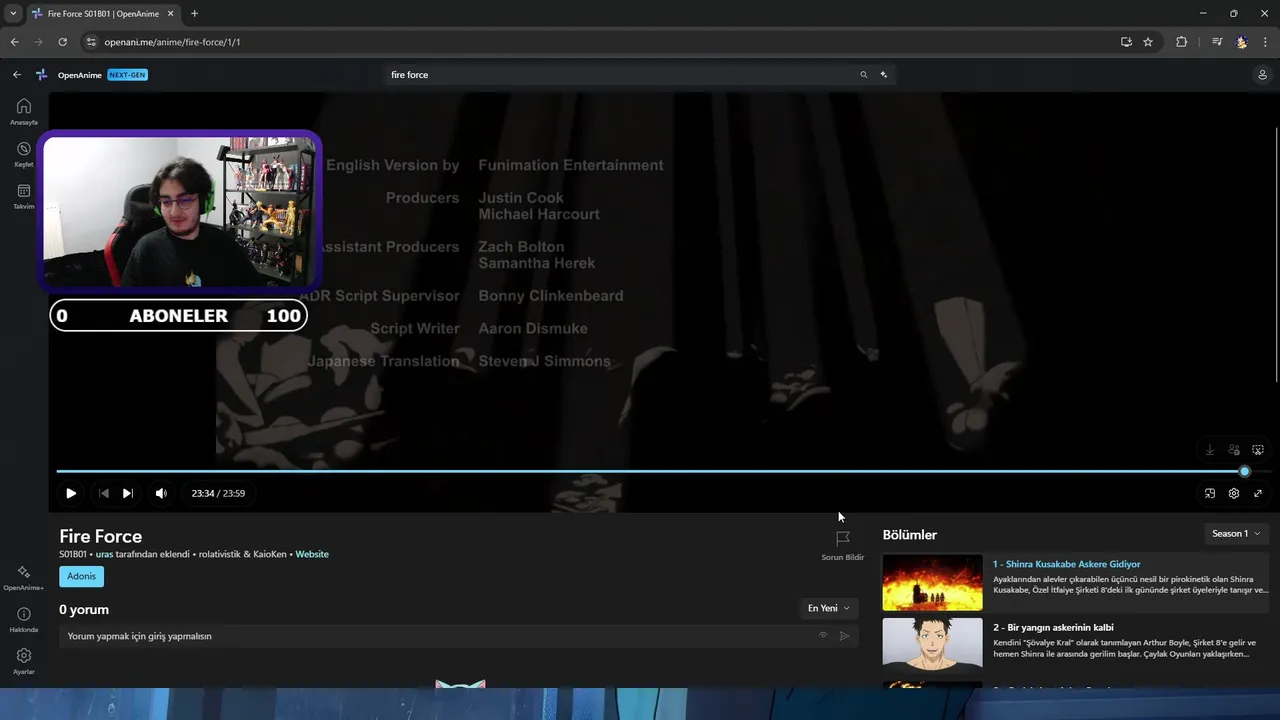Viewport: 1280px width, 720px height.
Task: Open Chrome profile avatar
Action: tap(1241, 42)
